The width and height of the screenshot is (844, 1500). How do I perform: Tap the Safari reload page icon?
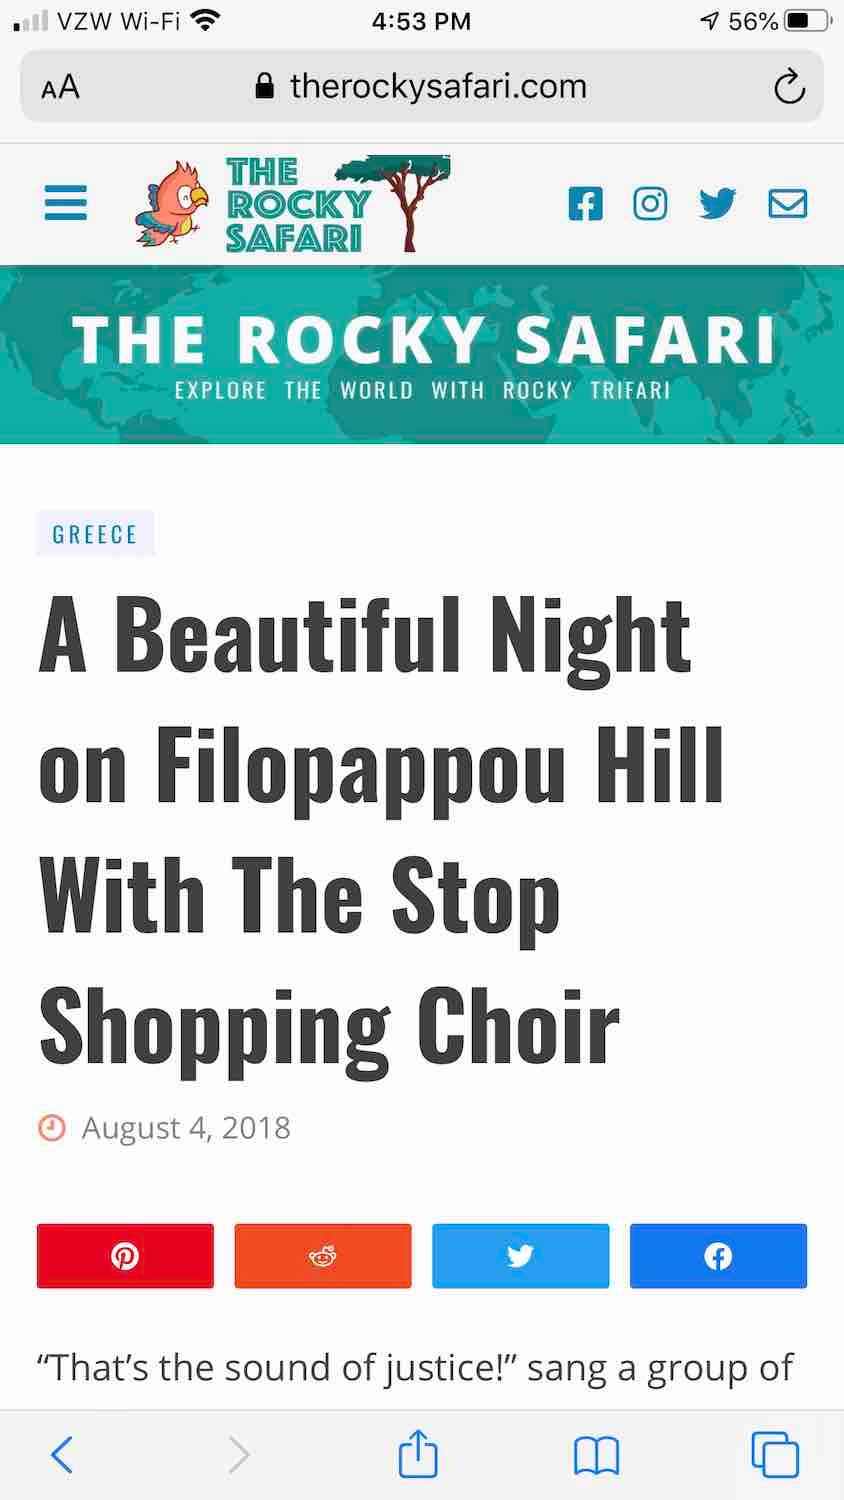(789, 87)
